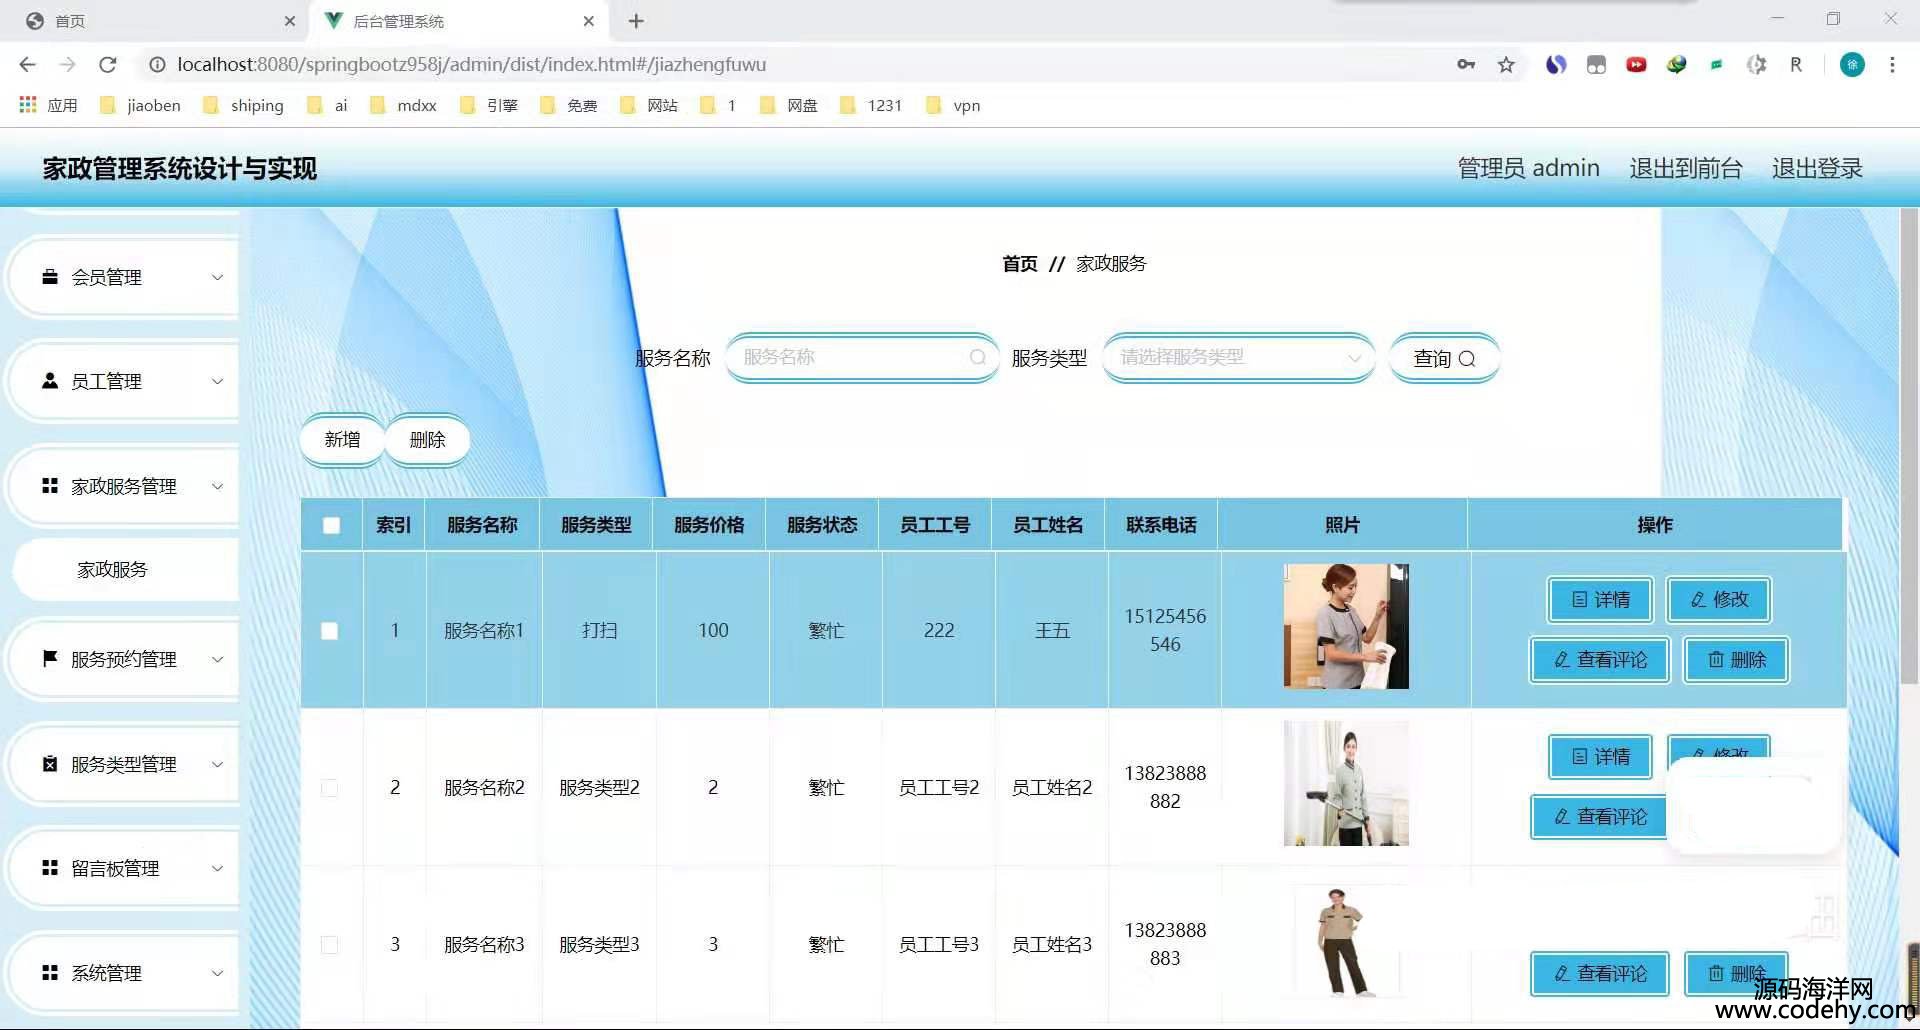1920x1030 pixels.
Task: Expand the 会员管理 menu chevron
Action: (x=217, y=277)
